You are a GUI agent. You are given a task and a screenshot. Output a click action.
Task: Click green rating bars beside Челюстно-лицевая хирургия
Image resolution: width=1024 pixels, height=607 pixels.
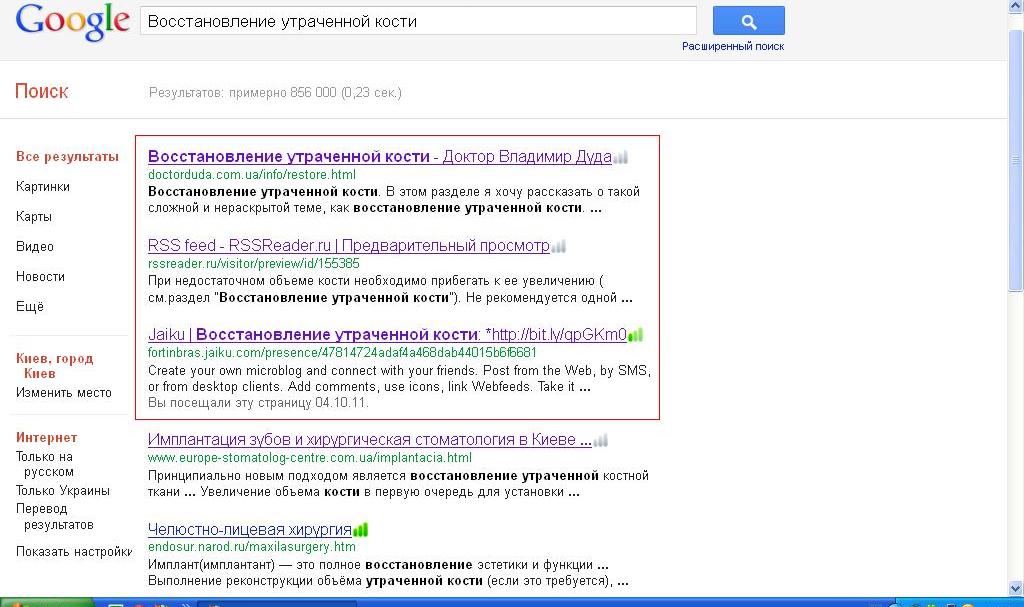point(360,529)
